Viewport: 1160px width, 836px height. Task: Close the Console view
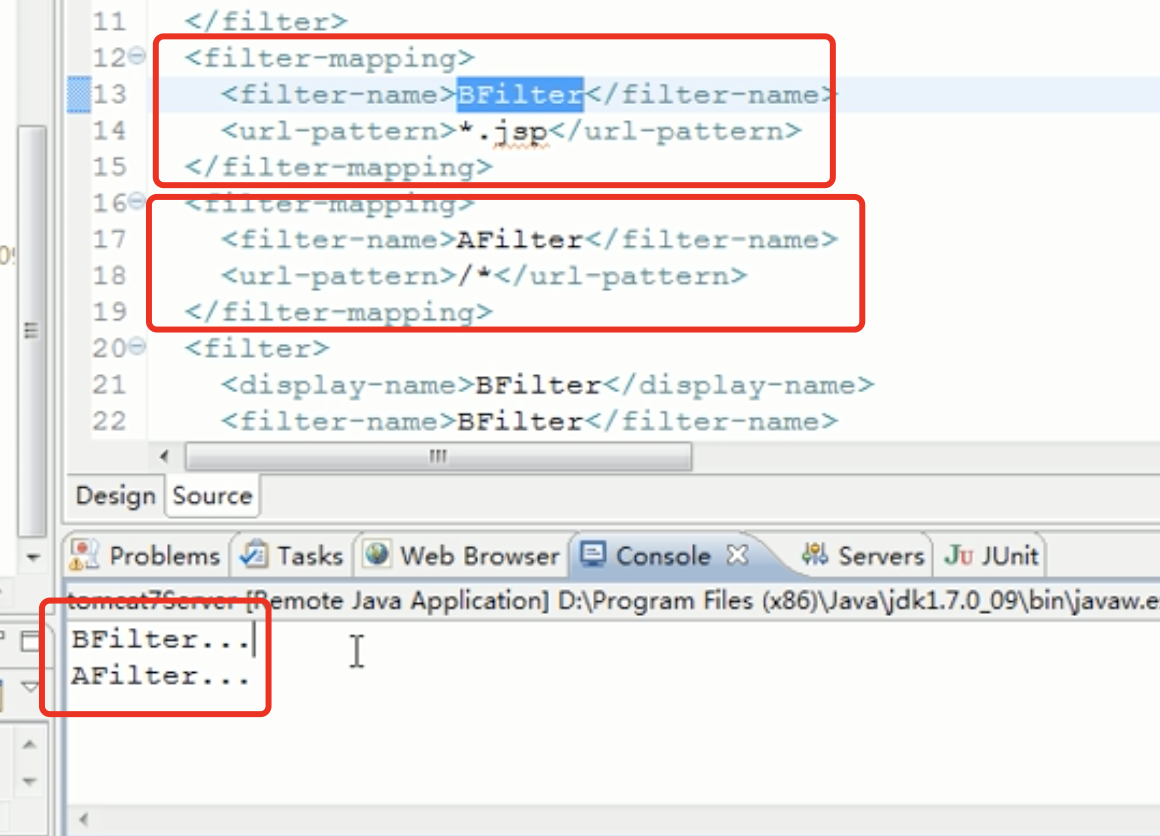tap(738, 555)
